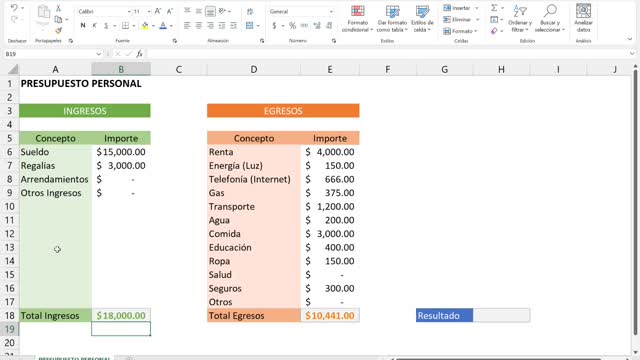Screen dimensions: 640x360
Task: Open Número dialog launcher
Action: 334,41
